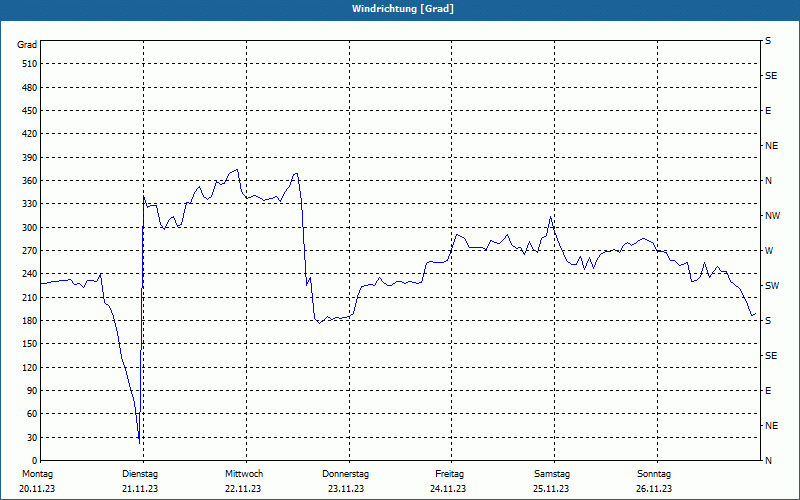
Task: Click the 'N' compass label level with 0
Action: (768, 461)
